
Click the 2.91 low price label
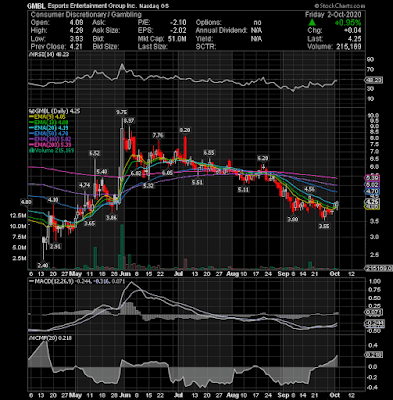coord(55,247)
